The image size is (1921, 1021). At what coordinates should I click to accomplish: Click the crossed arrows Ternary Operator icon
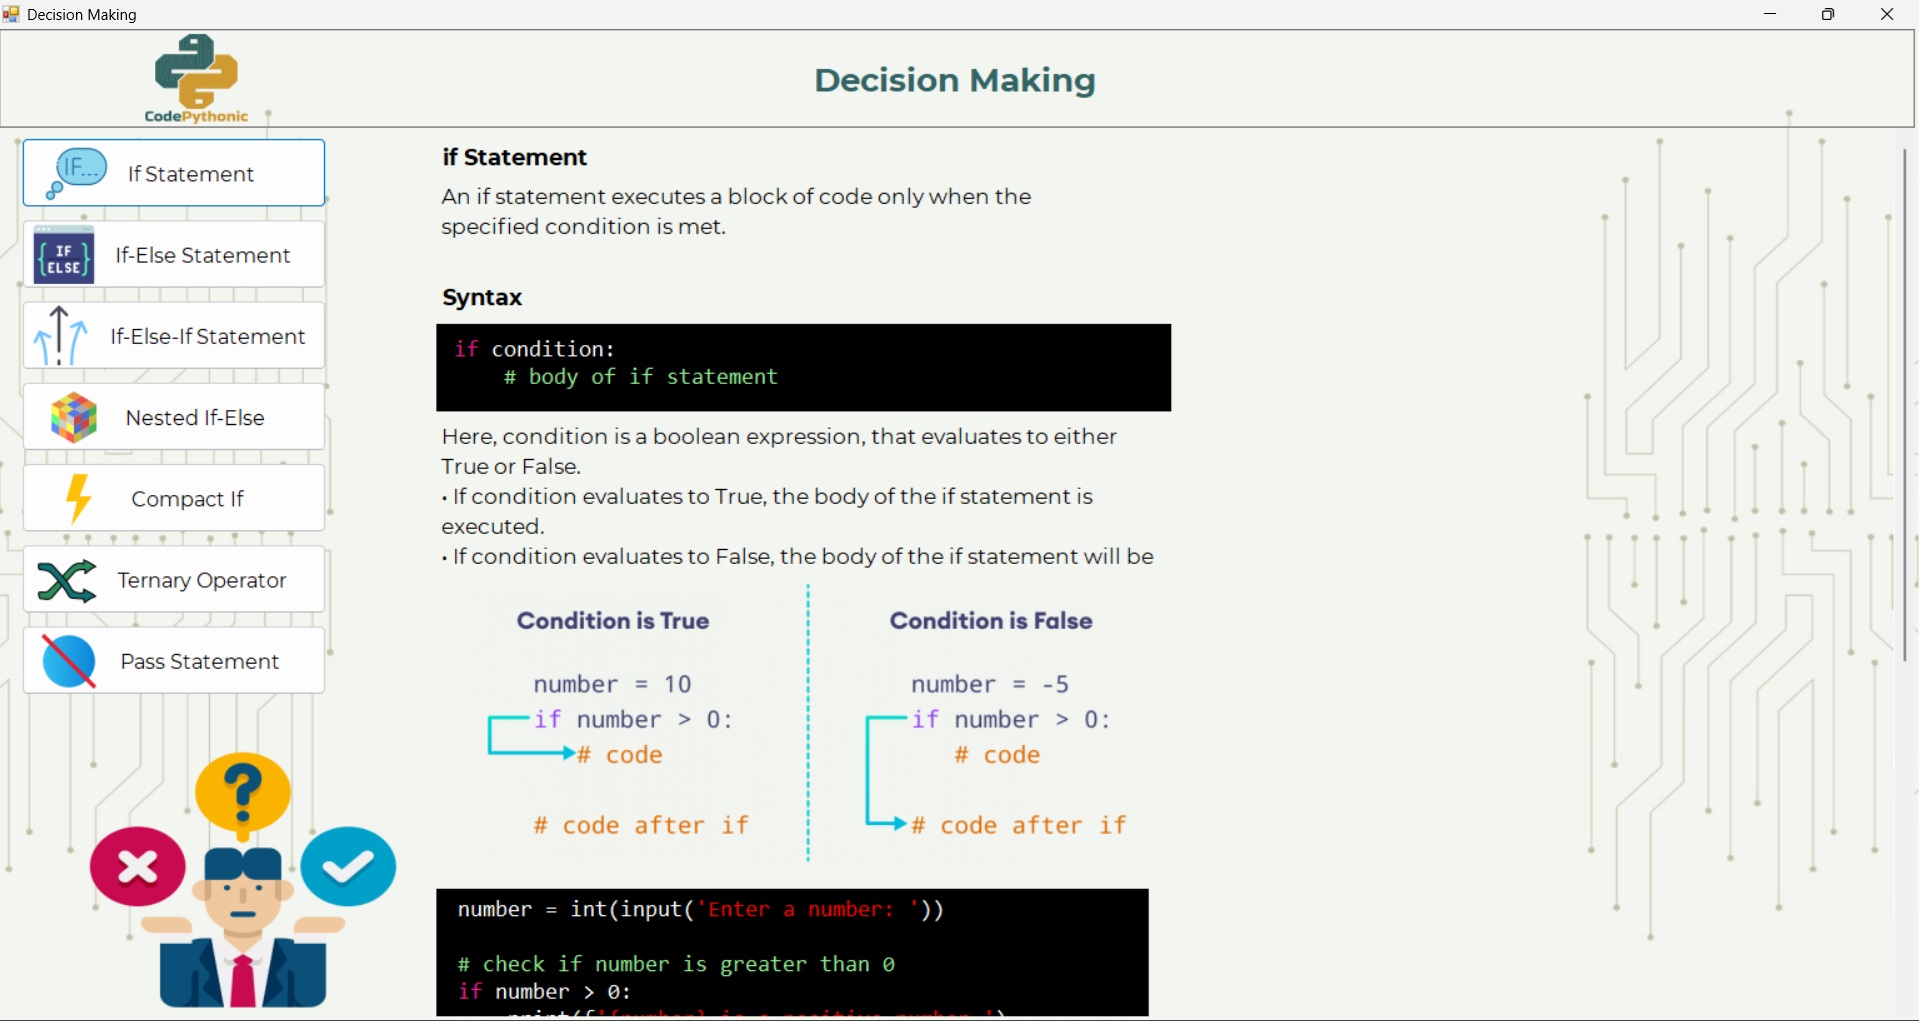[67, 581]
